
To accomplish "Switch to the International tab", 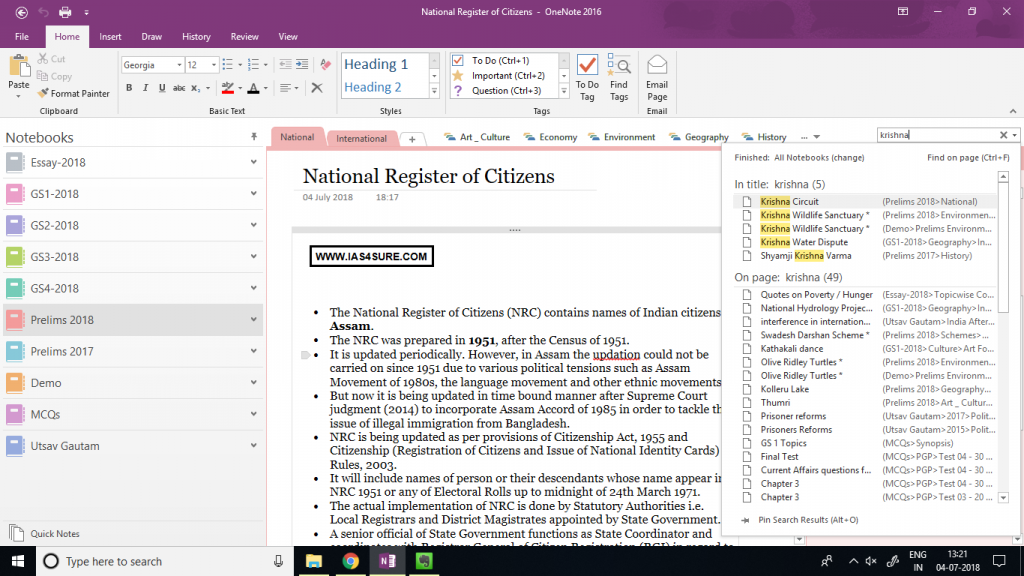I will [361, 139].
